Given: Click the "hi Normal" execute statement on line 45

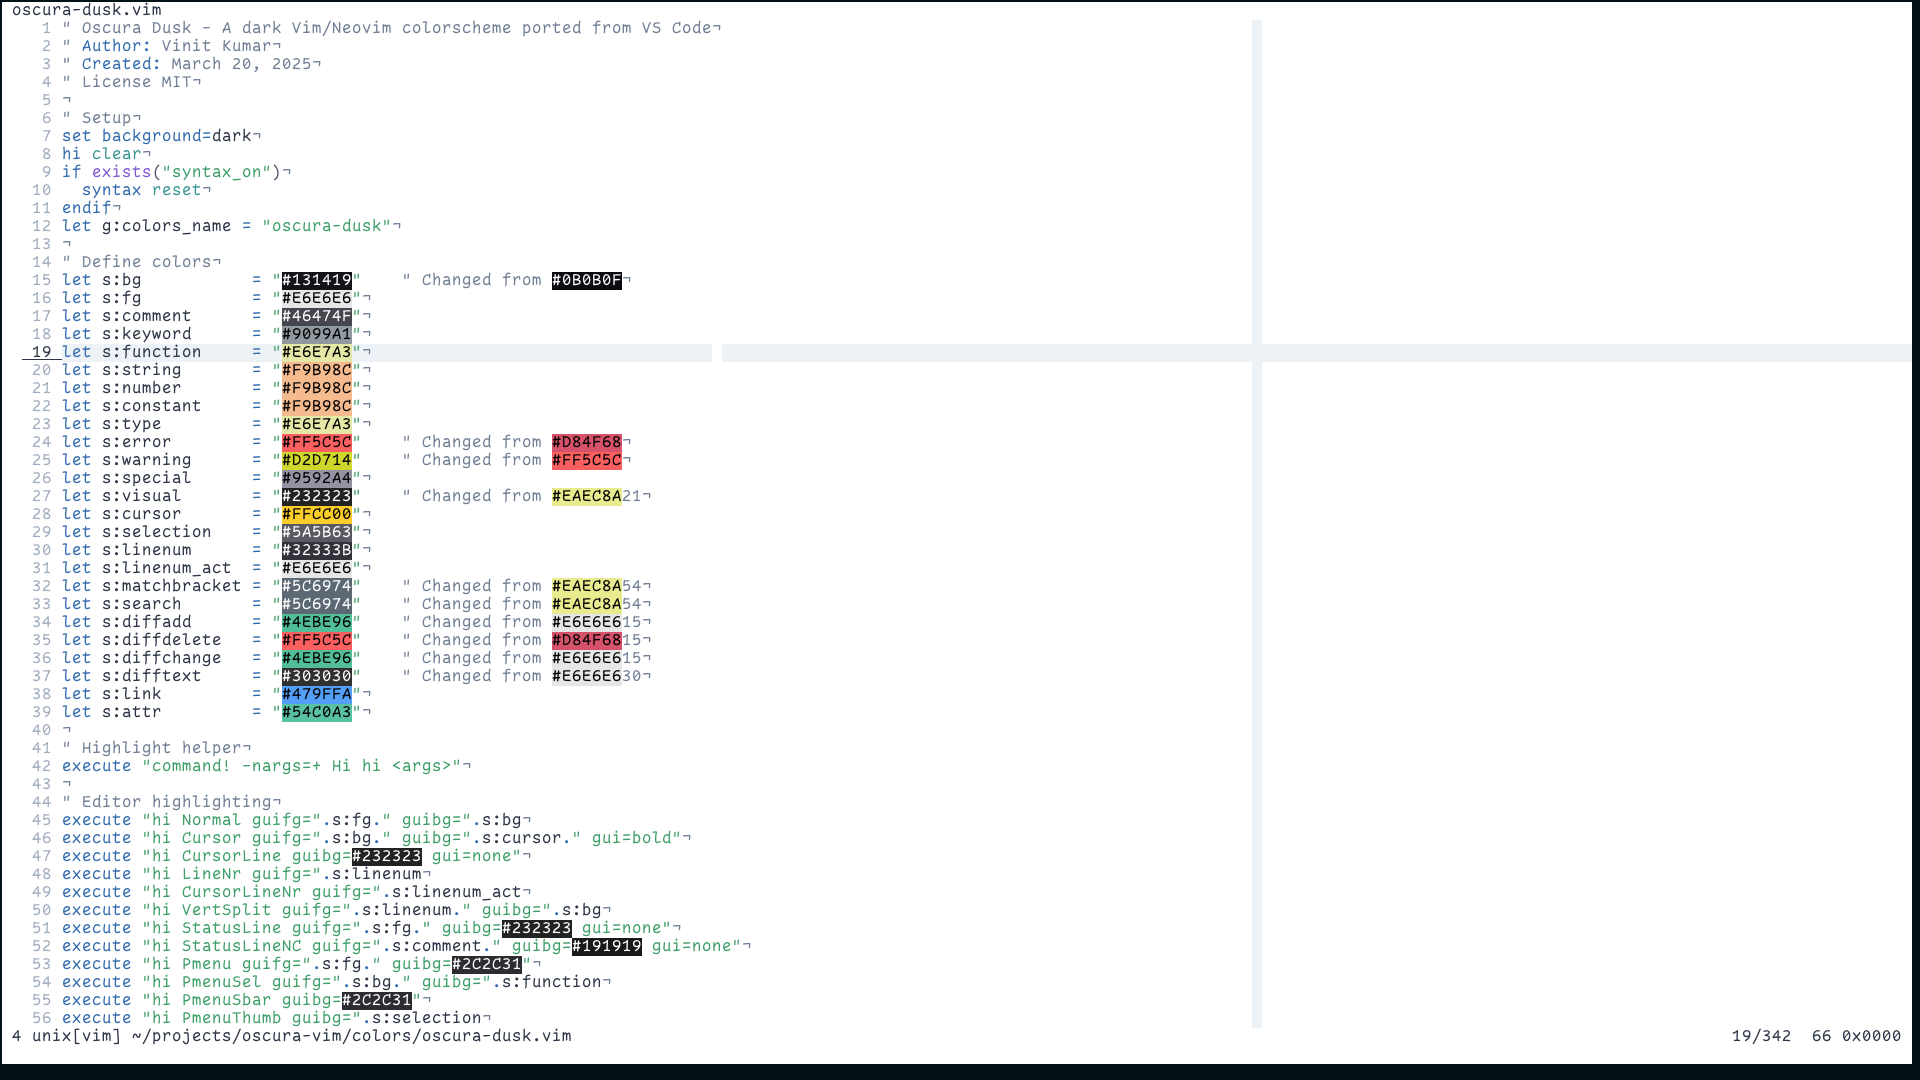Looking at the screenshot, I should pos(292,820).
